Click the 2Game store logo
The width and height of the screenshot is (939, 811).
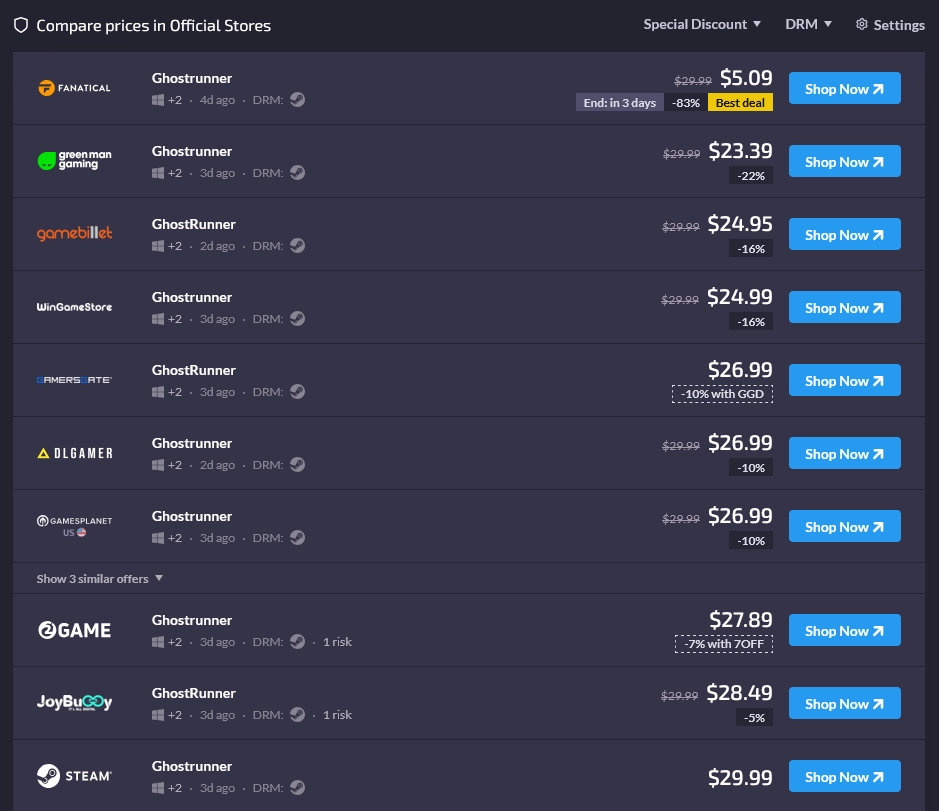pyautogui.click(x=74, y=630)
